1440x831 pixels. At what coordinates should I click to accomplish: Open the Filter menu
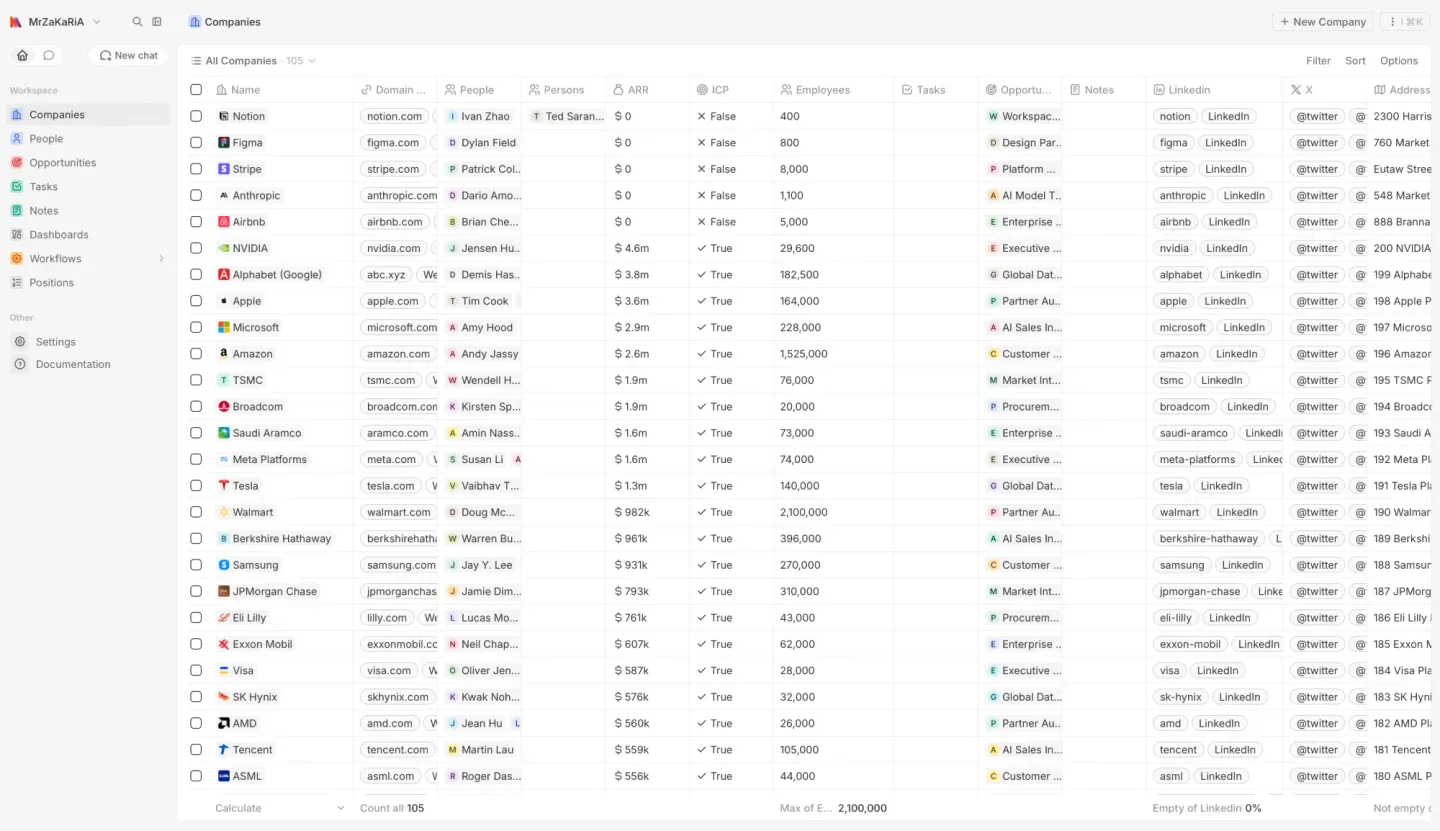pyautogui.click(x=1318, y=61)
